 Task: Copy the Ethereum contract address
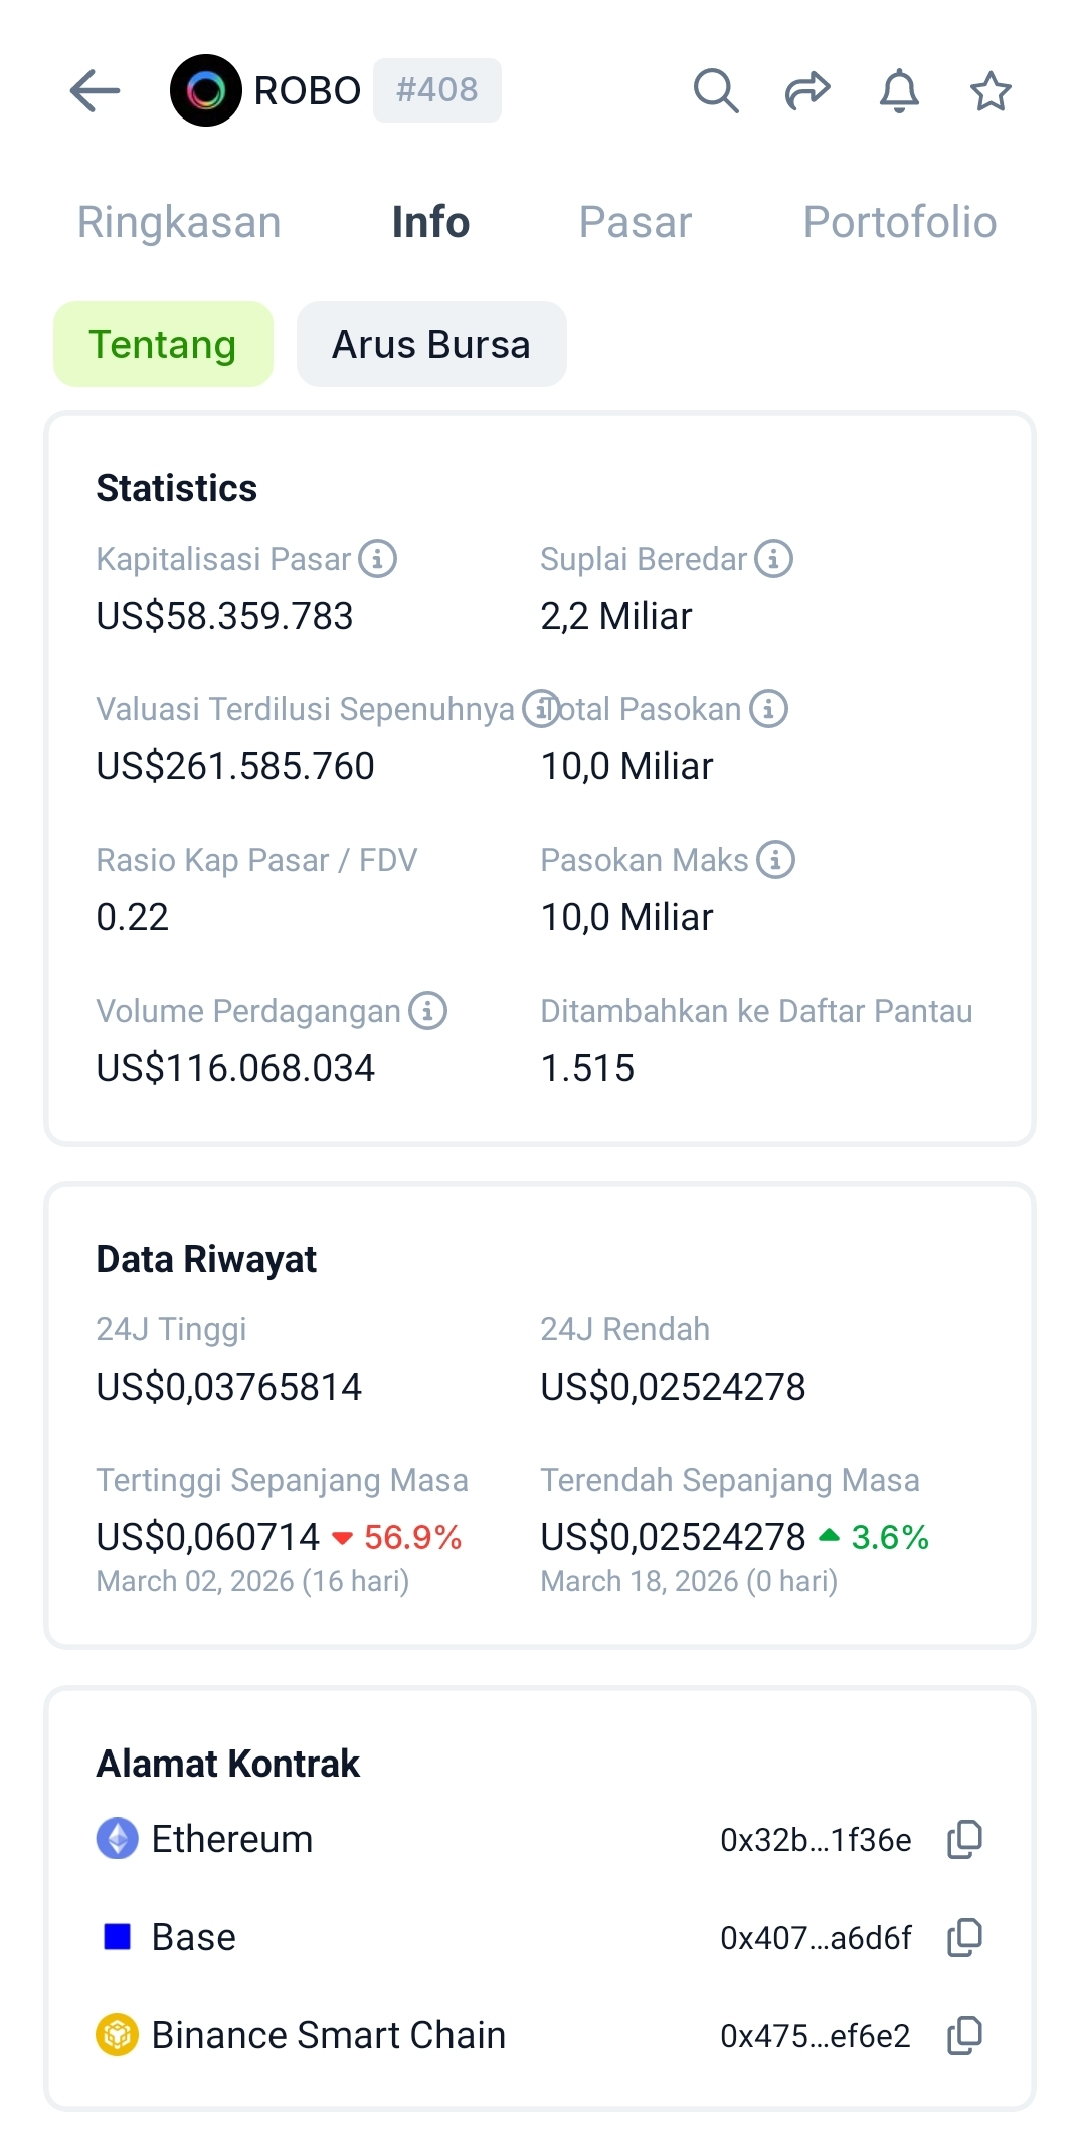[965, 1839]
